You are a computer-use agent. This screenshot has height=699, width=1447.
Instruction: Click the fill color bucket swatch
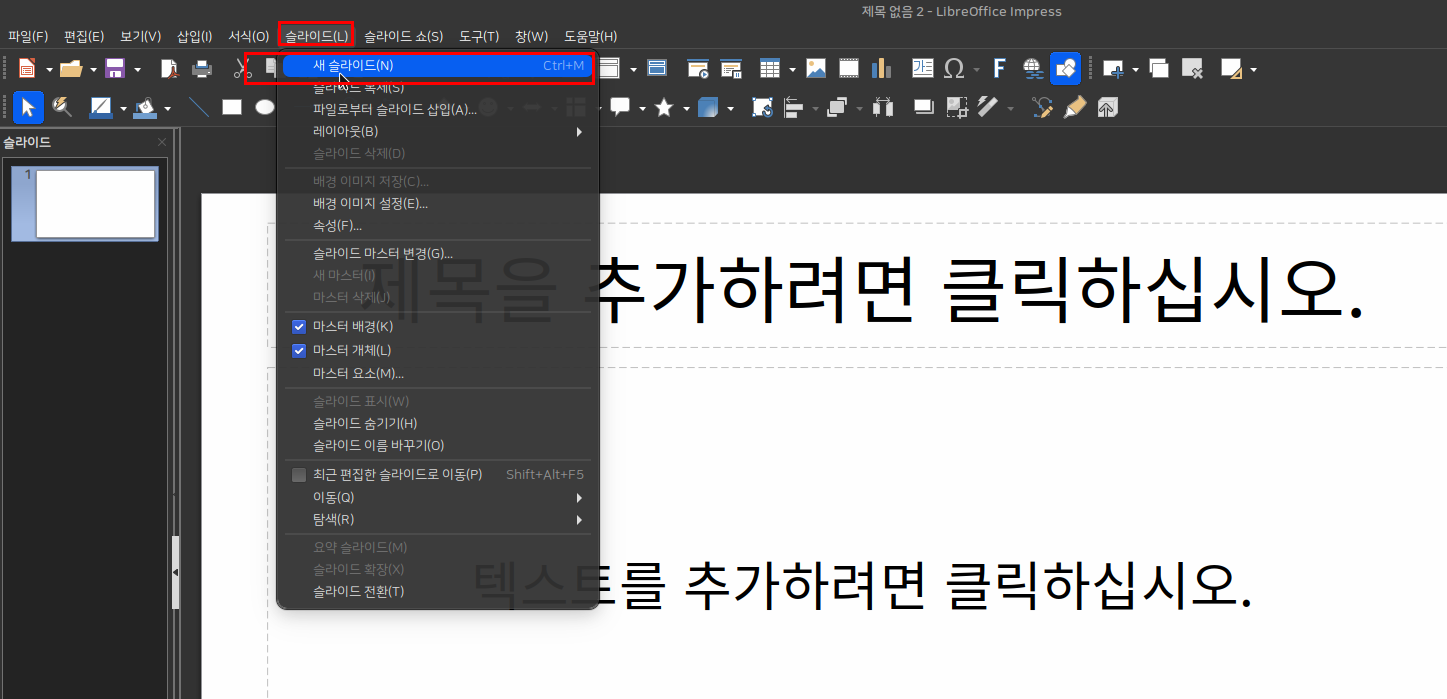click(x=146, y=107)
